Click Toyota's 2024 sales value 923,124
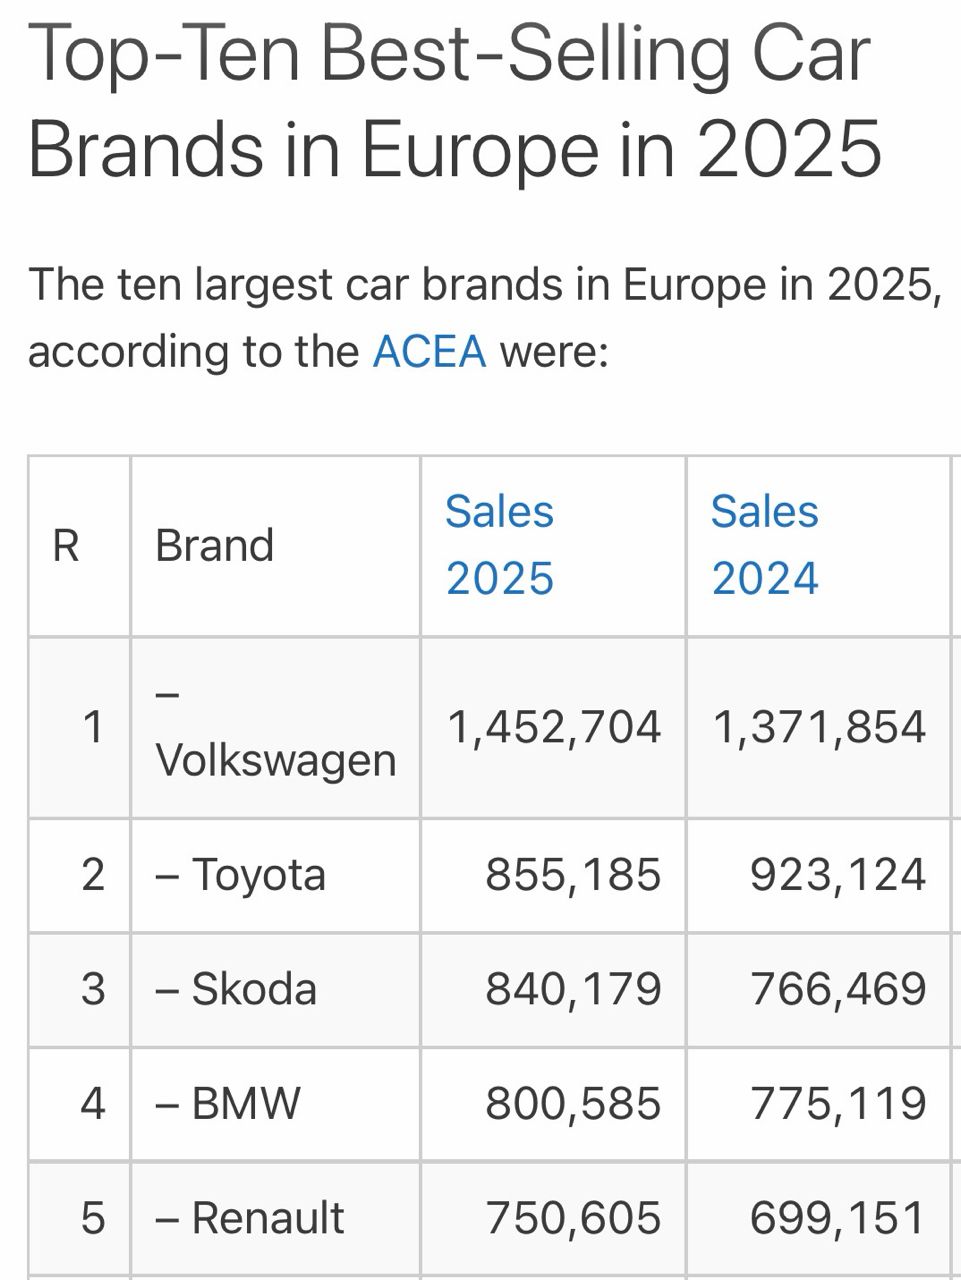 [838, 875]
